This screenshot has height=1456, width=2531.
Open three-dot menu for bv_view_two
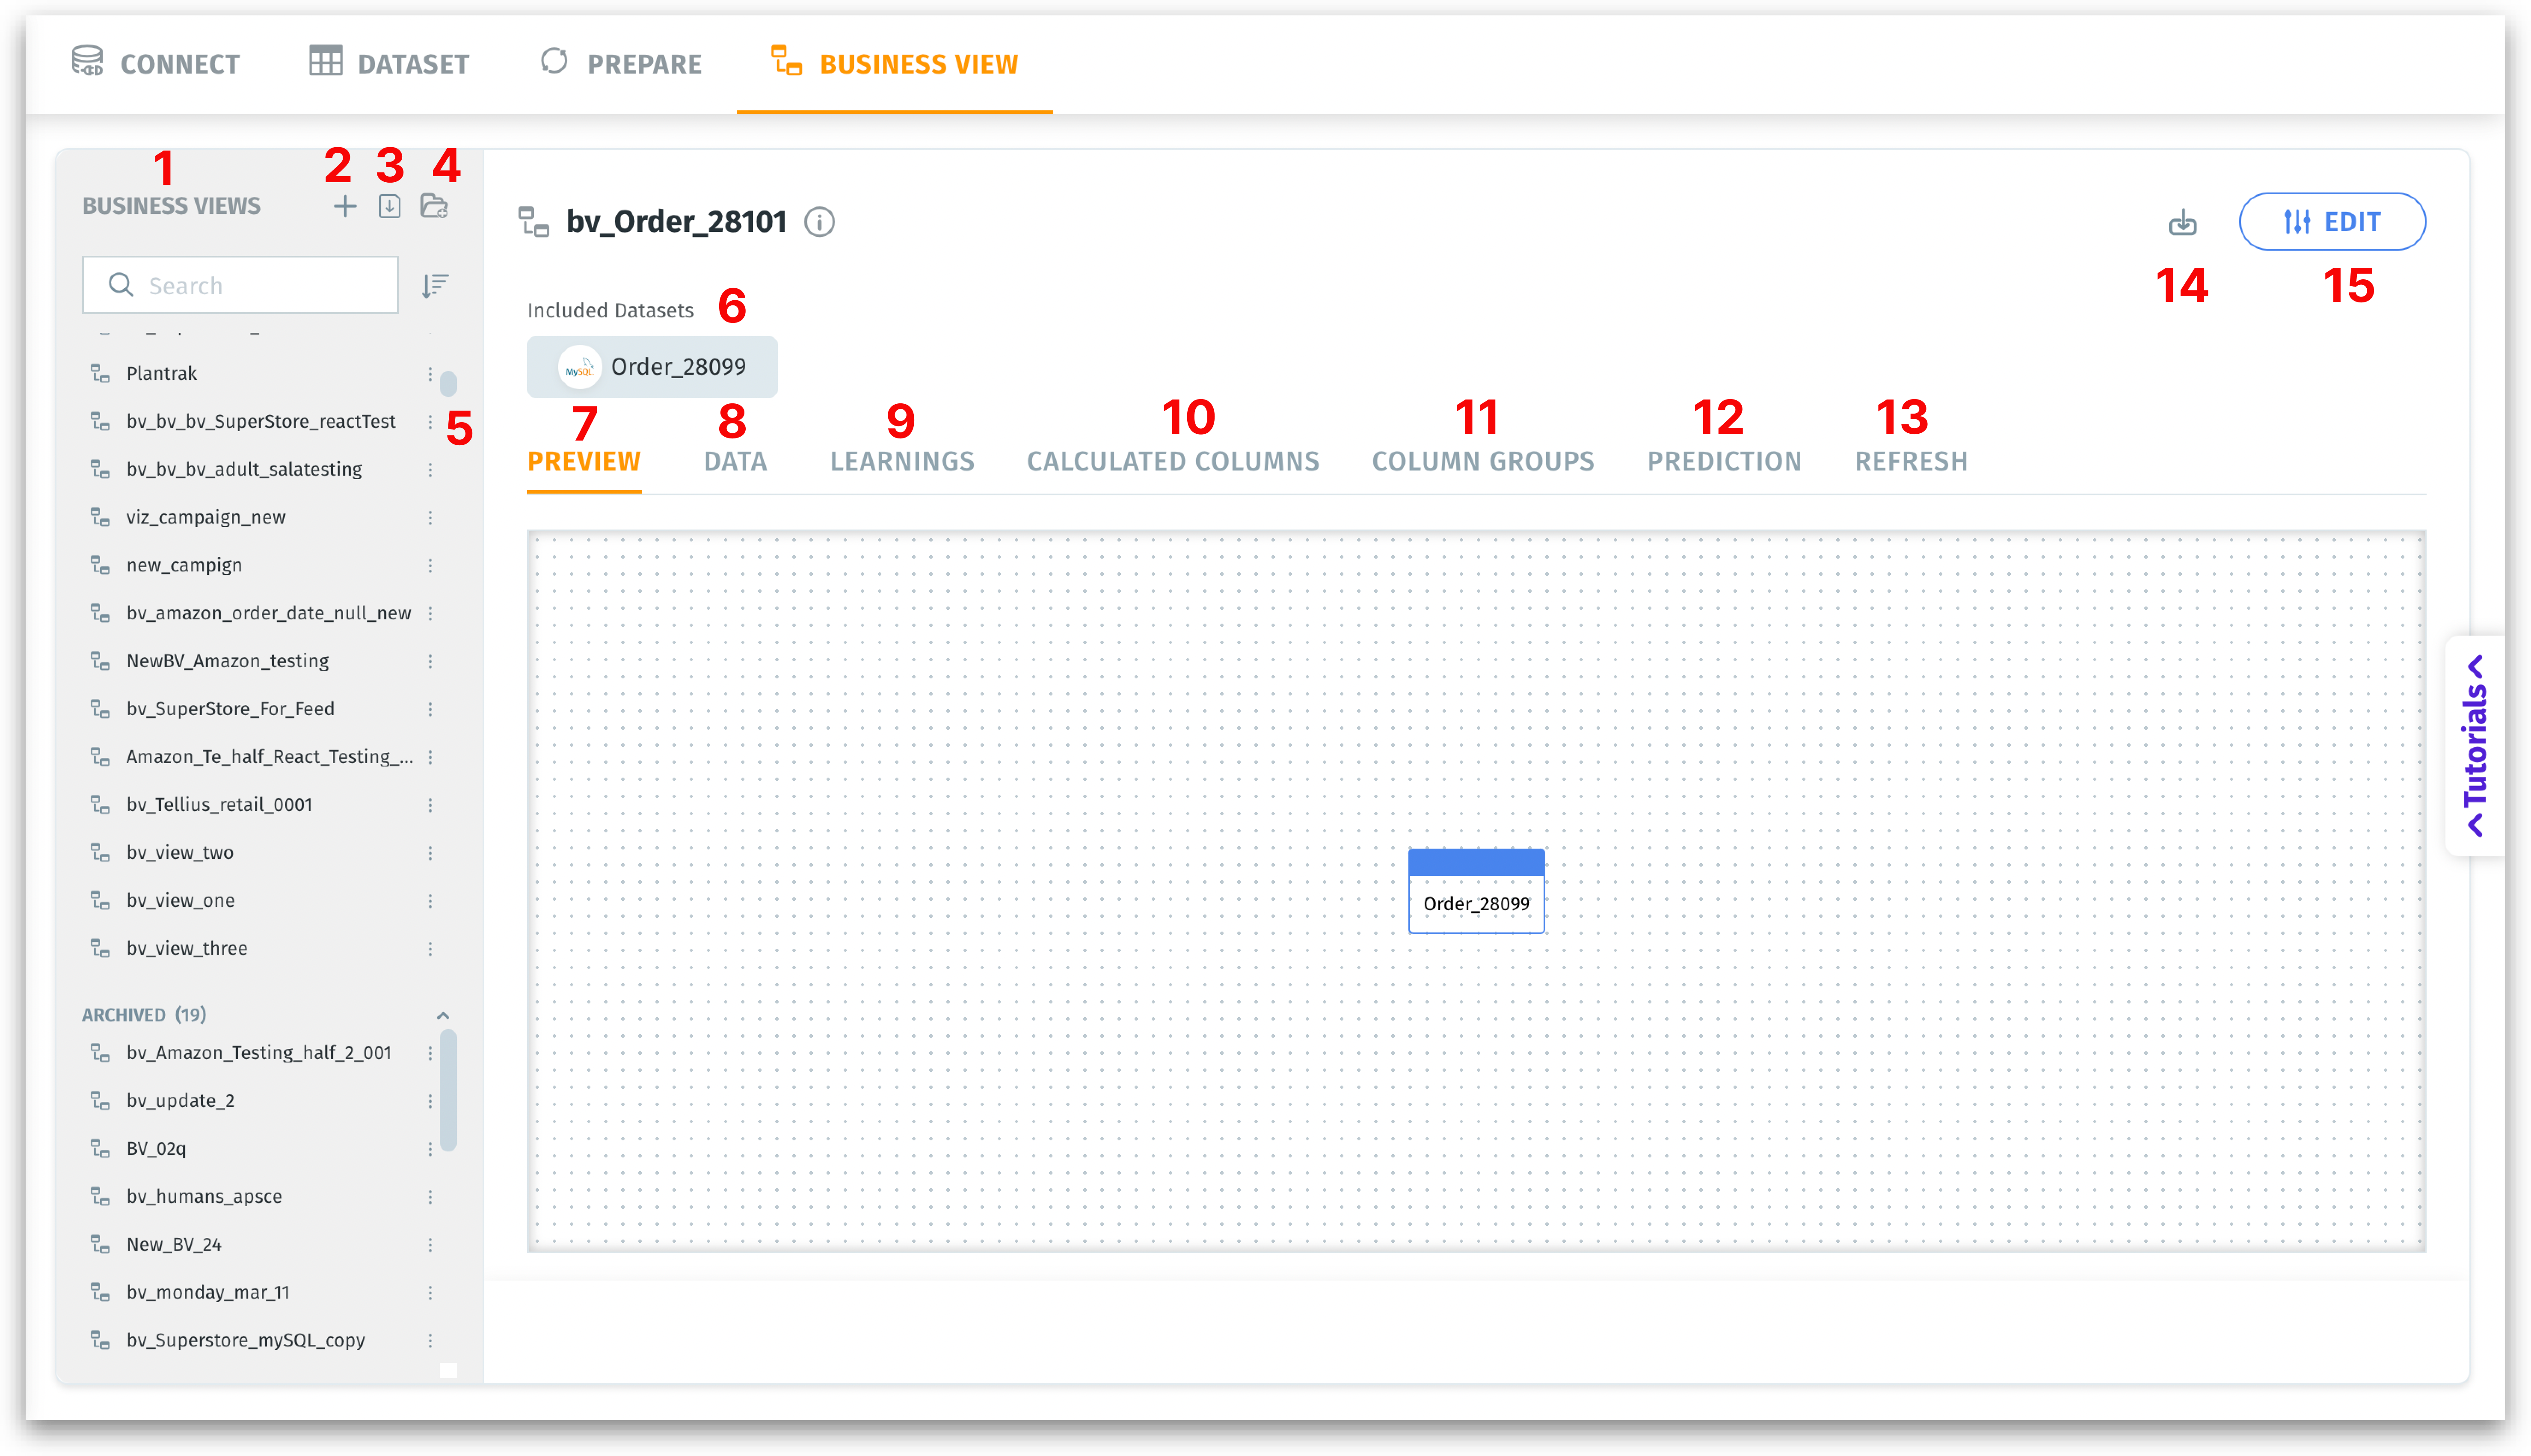tap(431, 853)
